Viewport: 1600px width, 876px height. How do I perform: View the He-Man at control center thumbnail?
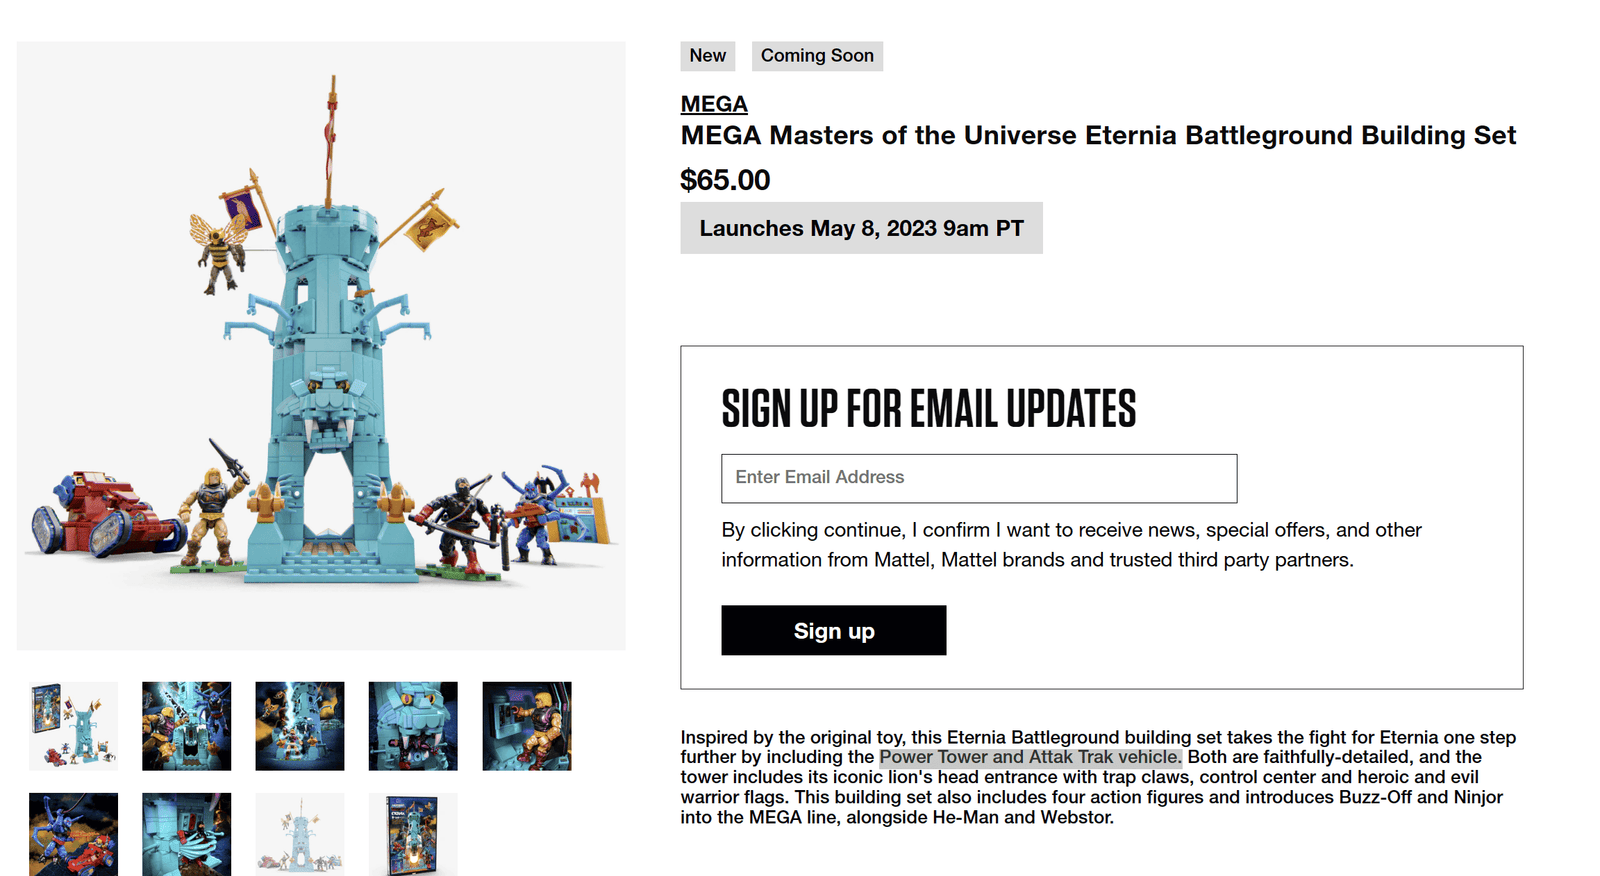tap(527, 727)
